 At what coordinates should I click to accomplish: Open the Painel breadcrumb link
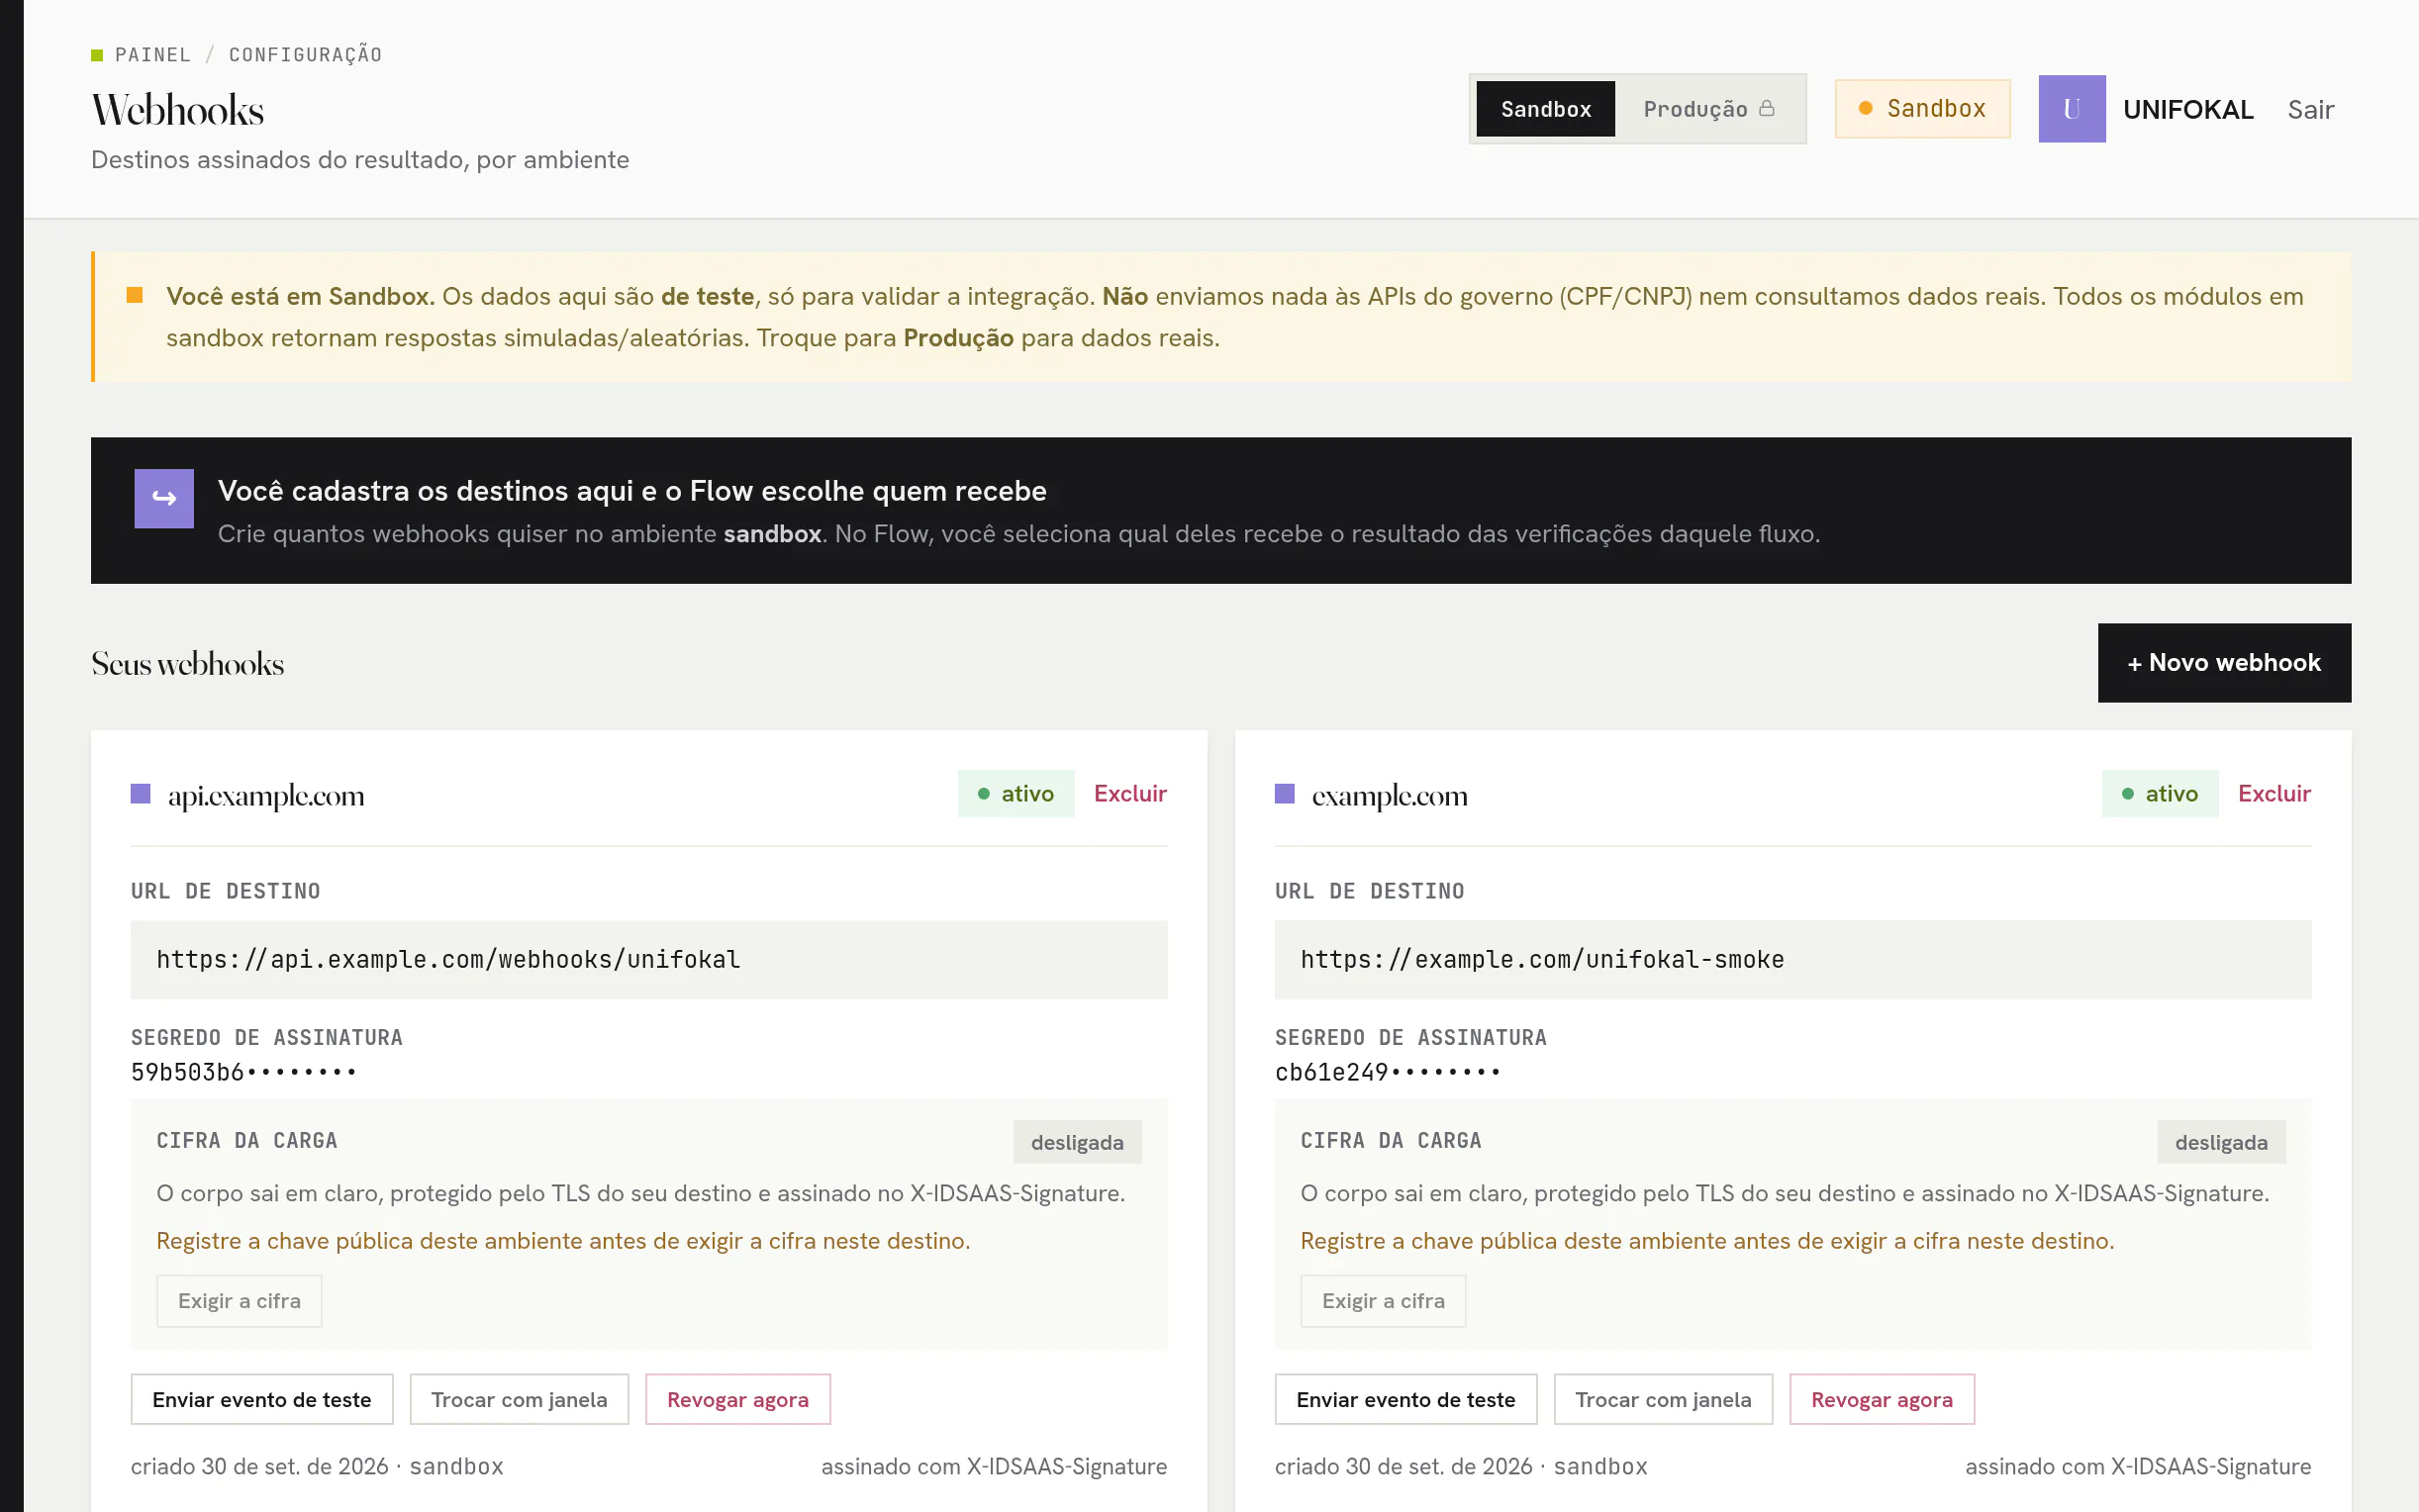153,55
